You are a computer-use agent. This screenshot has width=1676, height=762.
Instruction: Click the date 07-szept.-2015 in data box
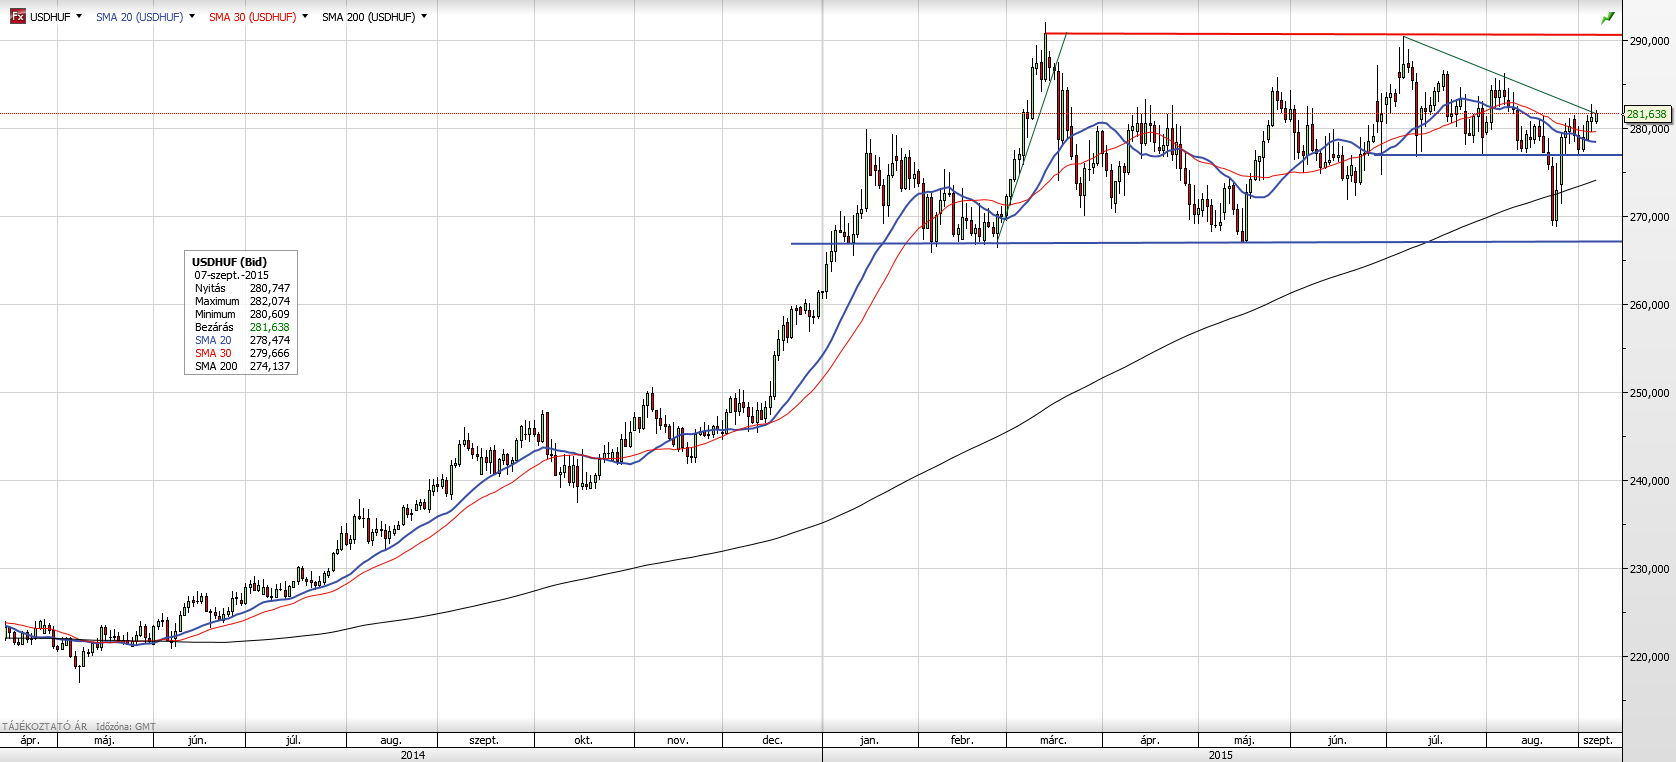[231, 275]
